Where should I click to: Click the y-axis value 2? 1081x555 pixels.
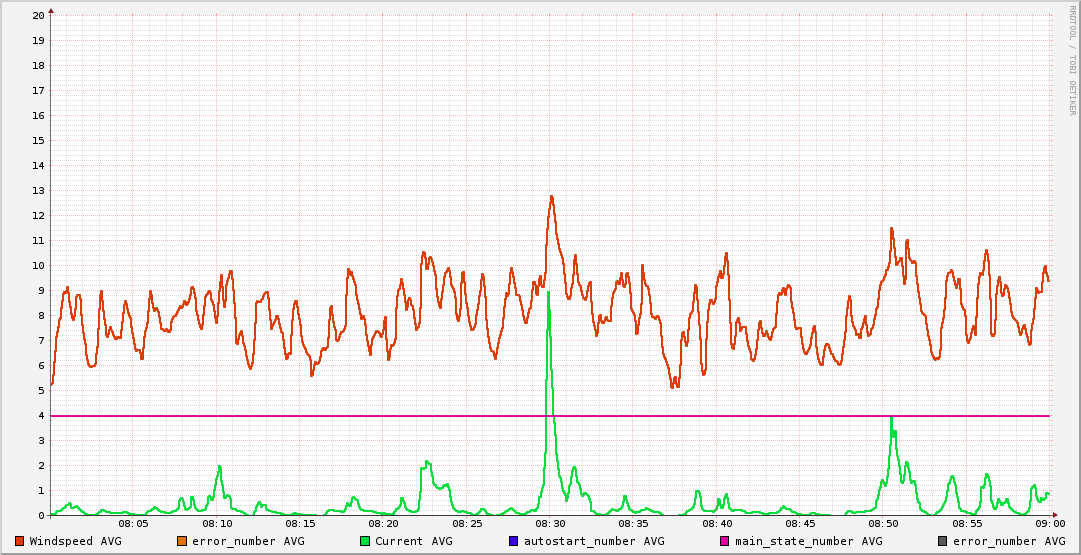point(41,465)
